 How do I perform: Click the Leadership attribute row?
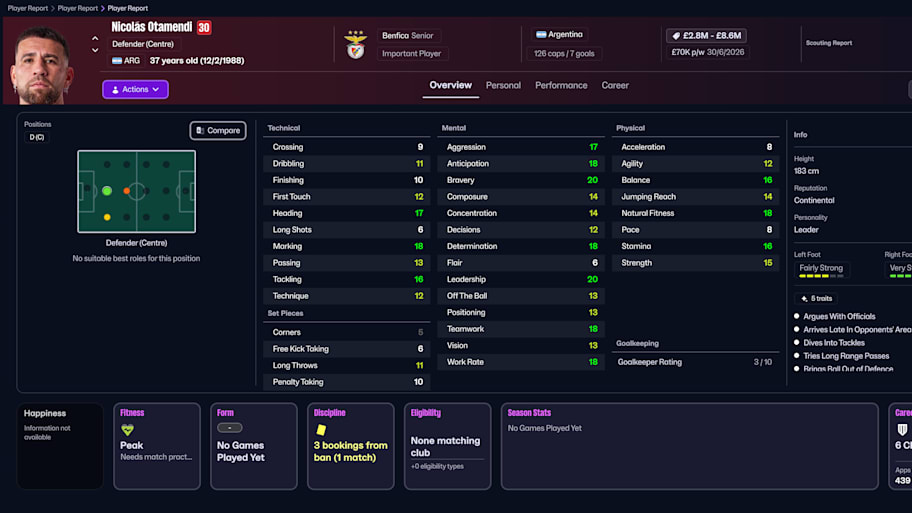[x=521, y=280]
